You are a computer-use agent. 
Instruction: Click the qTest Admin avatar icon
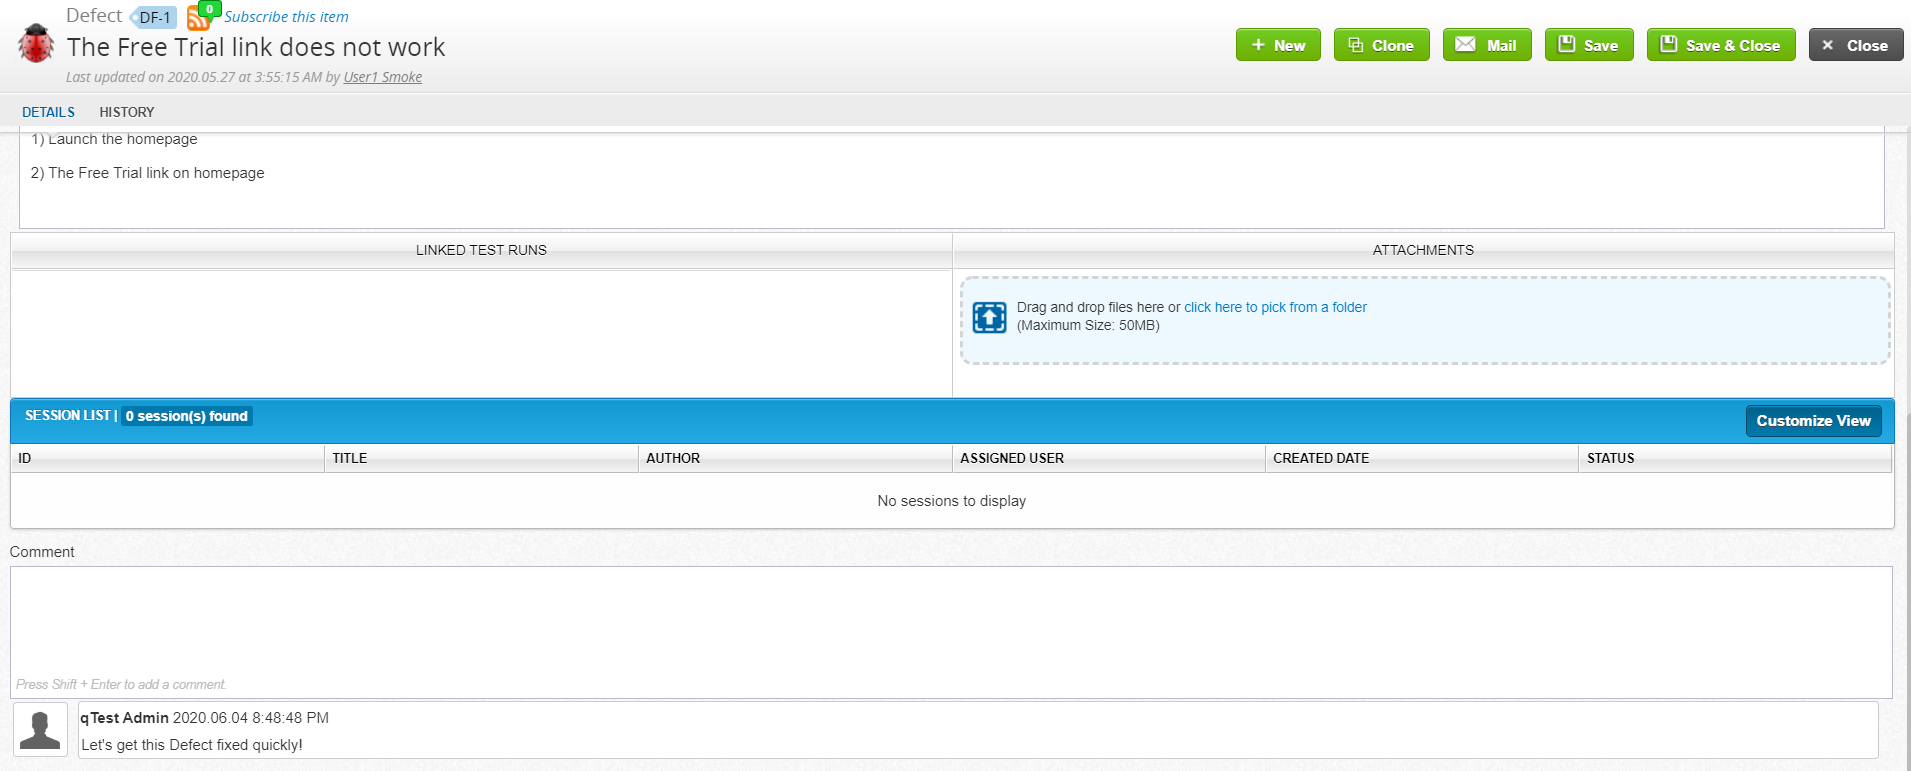(40, 729)
